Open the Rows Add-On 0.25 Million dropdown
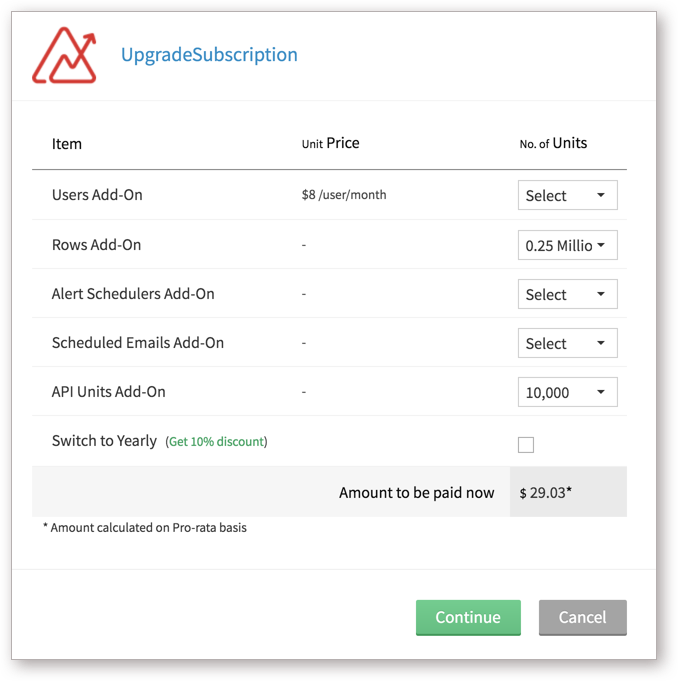 (567, 245)
